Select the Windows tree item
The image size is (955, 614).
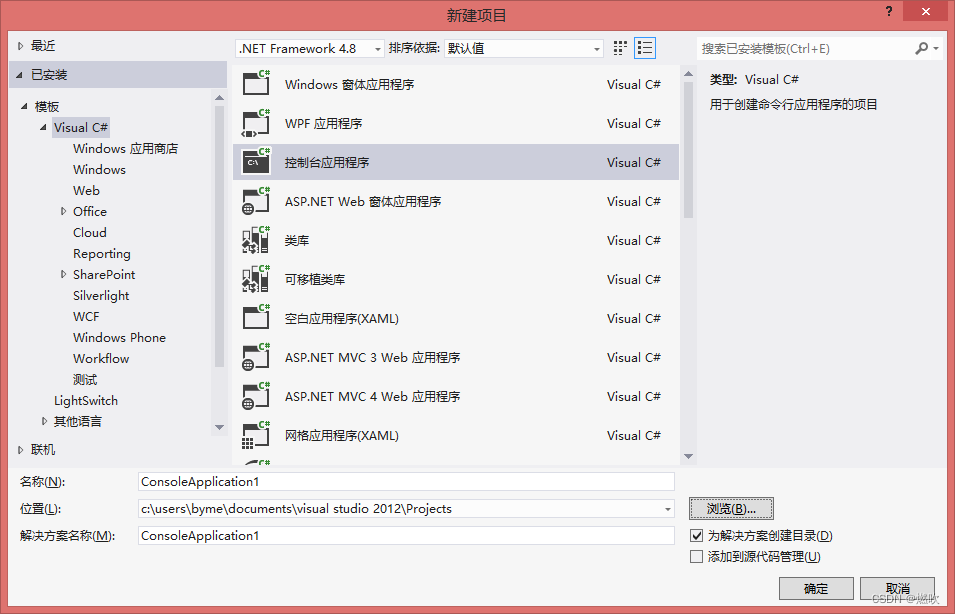[x=99, y=169]
